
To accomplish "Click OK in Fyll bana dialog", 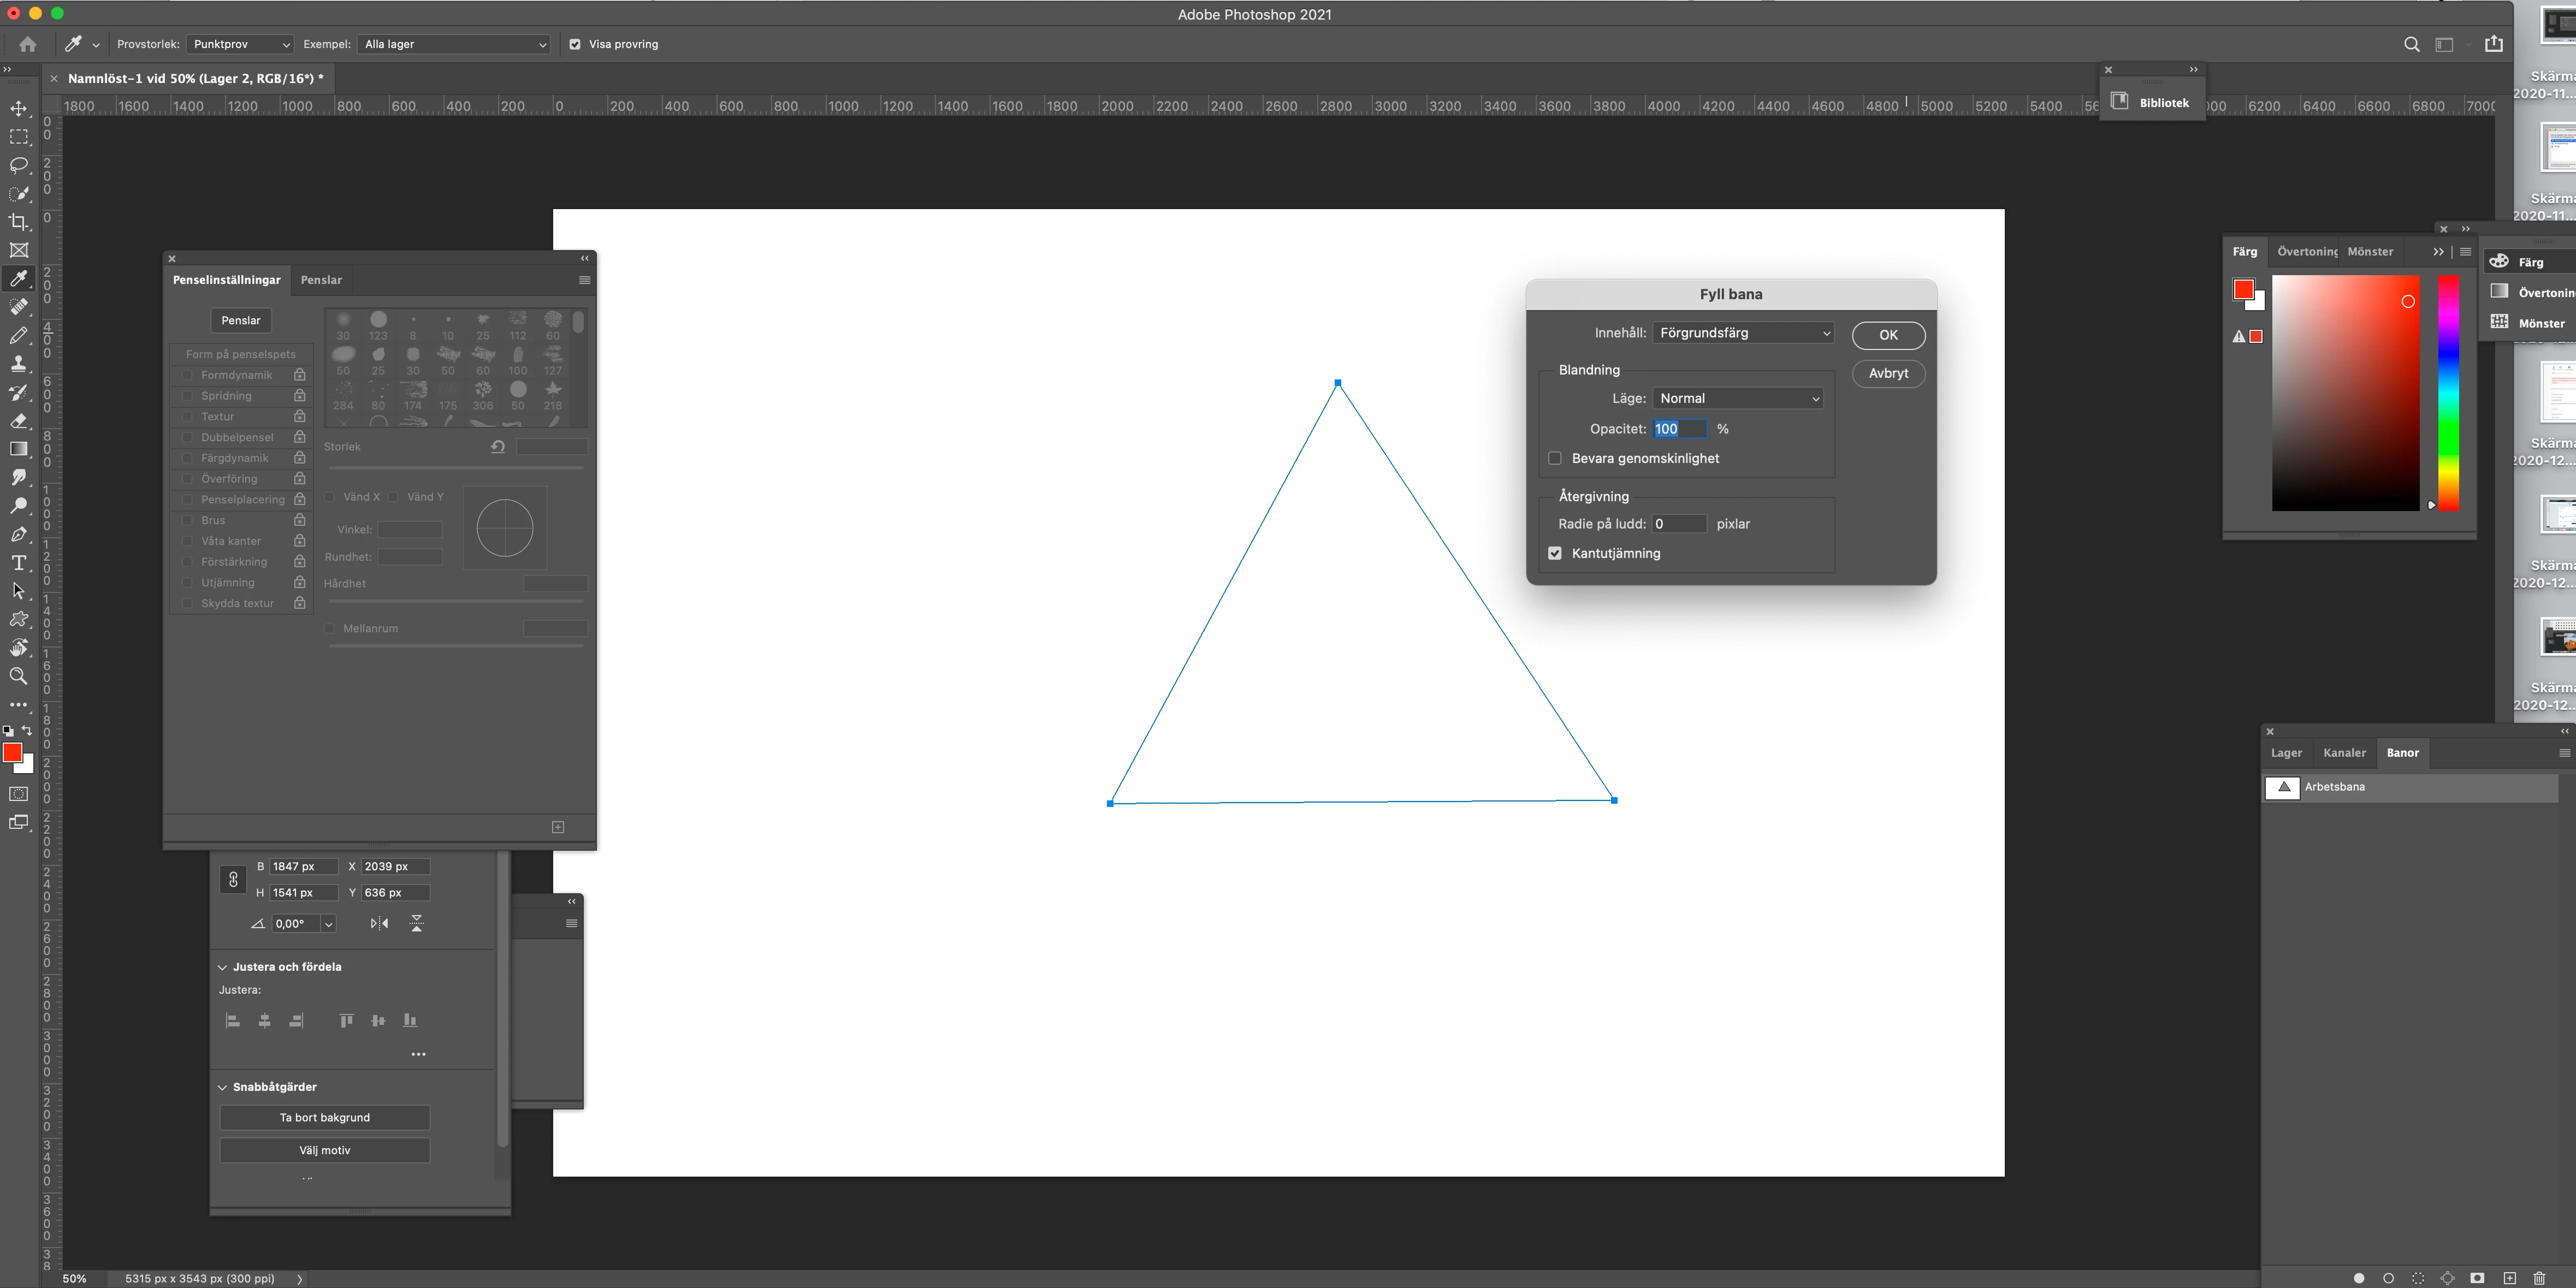I will pos(1887,335).
